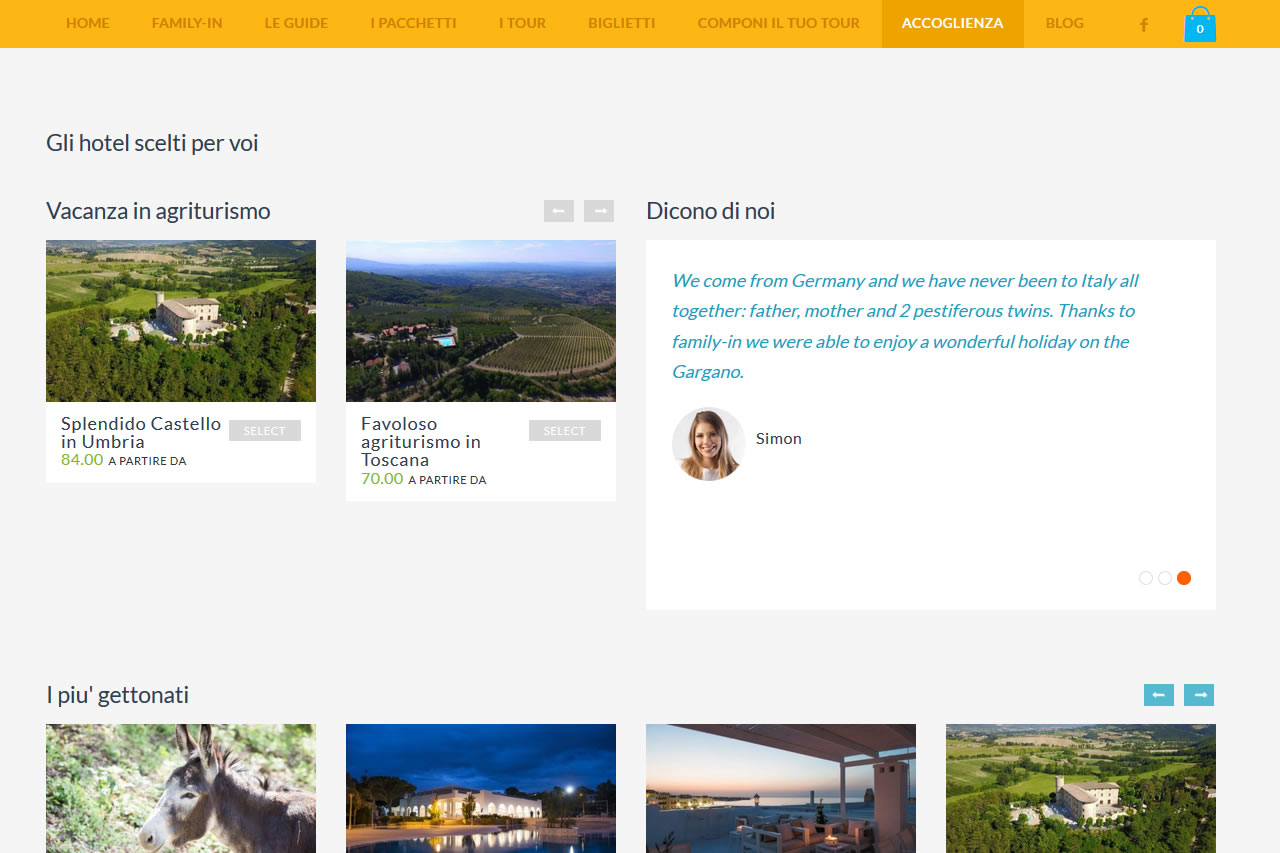Click previous arrow in Vacanza in agriturismo
Image resolution: width=1280 pixels, height=853 pixels.
(x=559, y=211)
